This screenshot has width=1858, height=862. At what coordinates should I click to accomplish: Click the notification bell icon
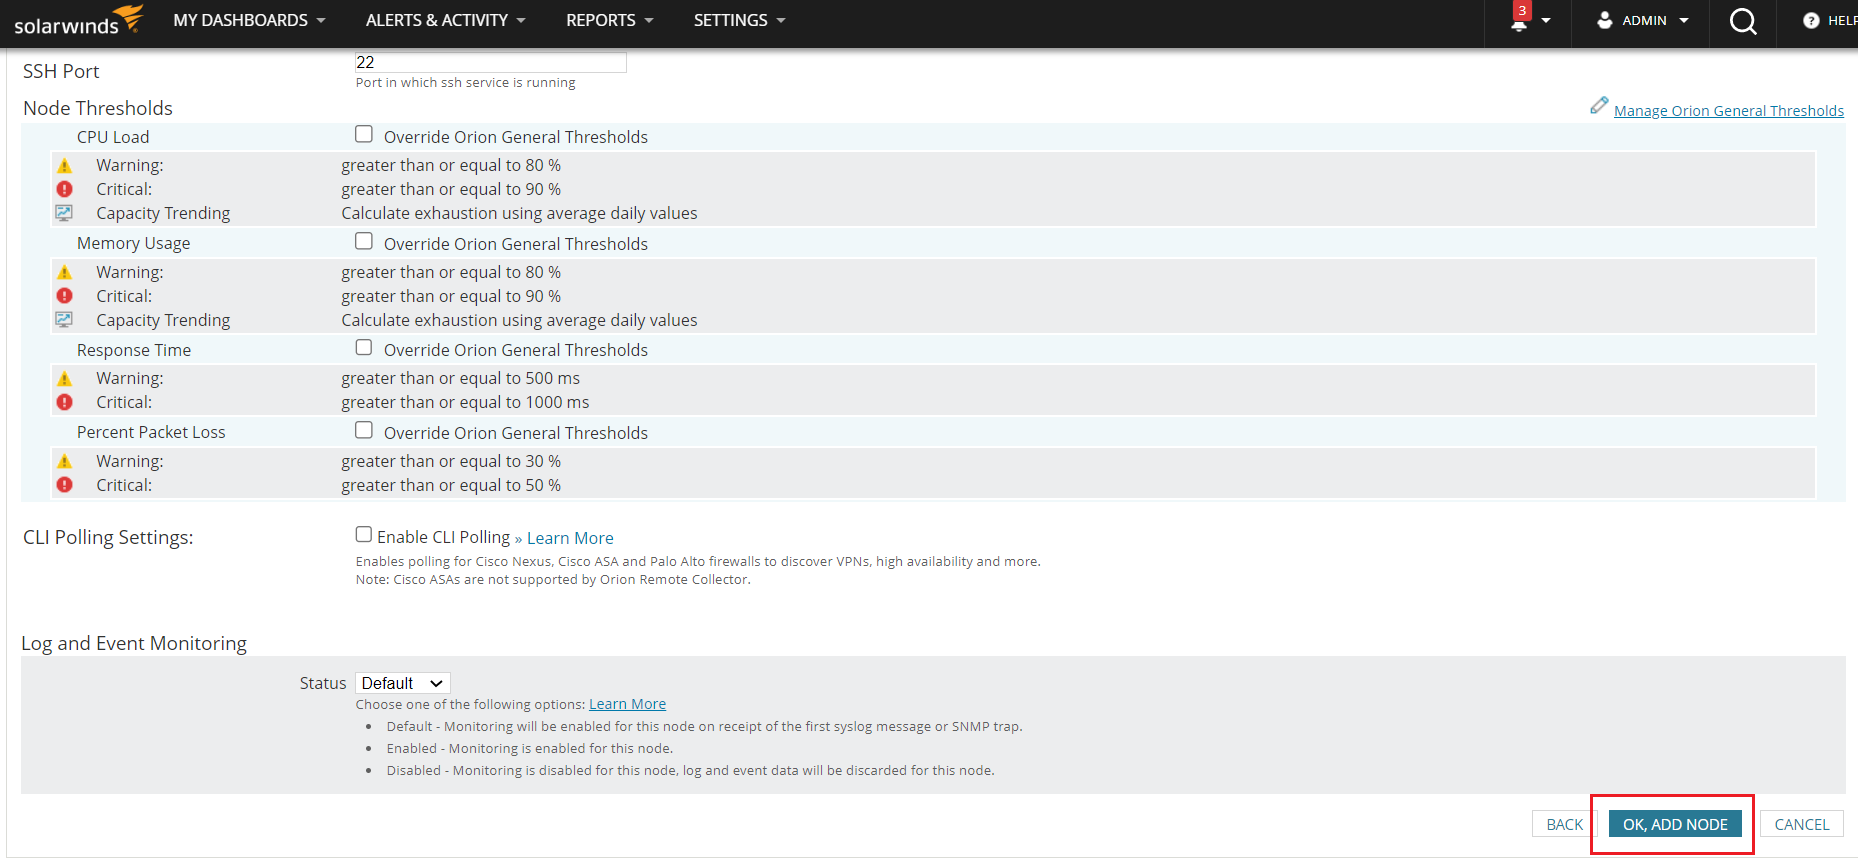tap(1519, 23)
